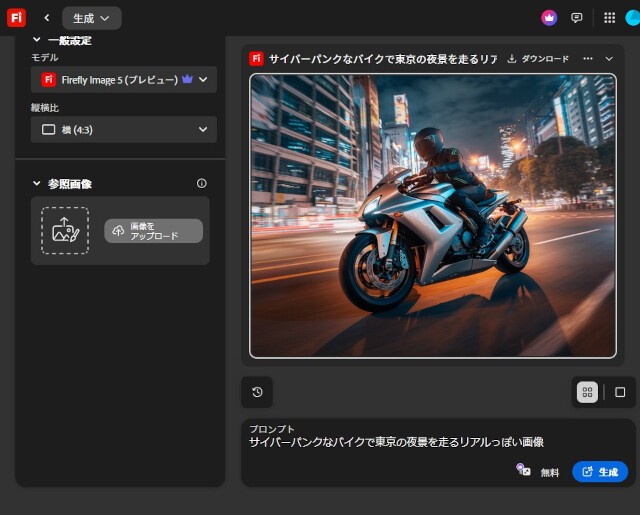Collapse the result card with chevron
Viewport: 640px width, 515px height.
609,59
